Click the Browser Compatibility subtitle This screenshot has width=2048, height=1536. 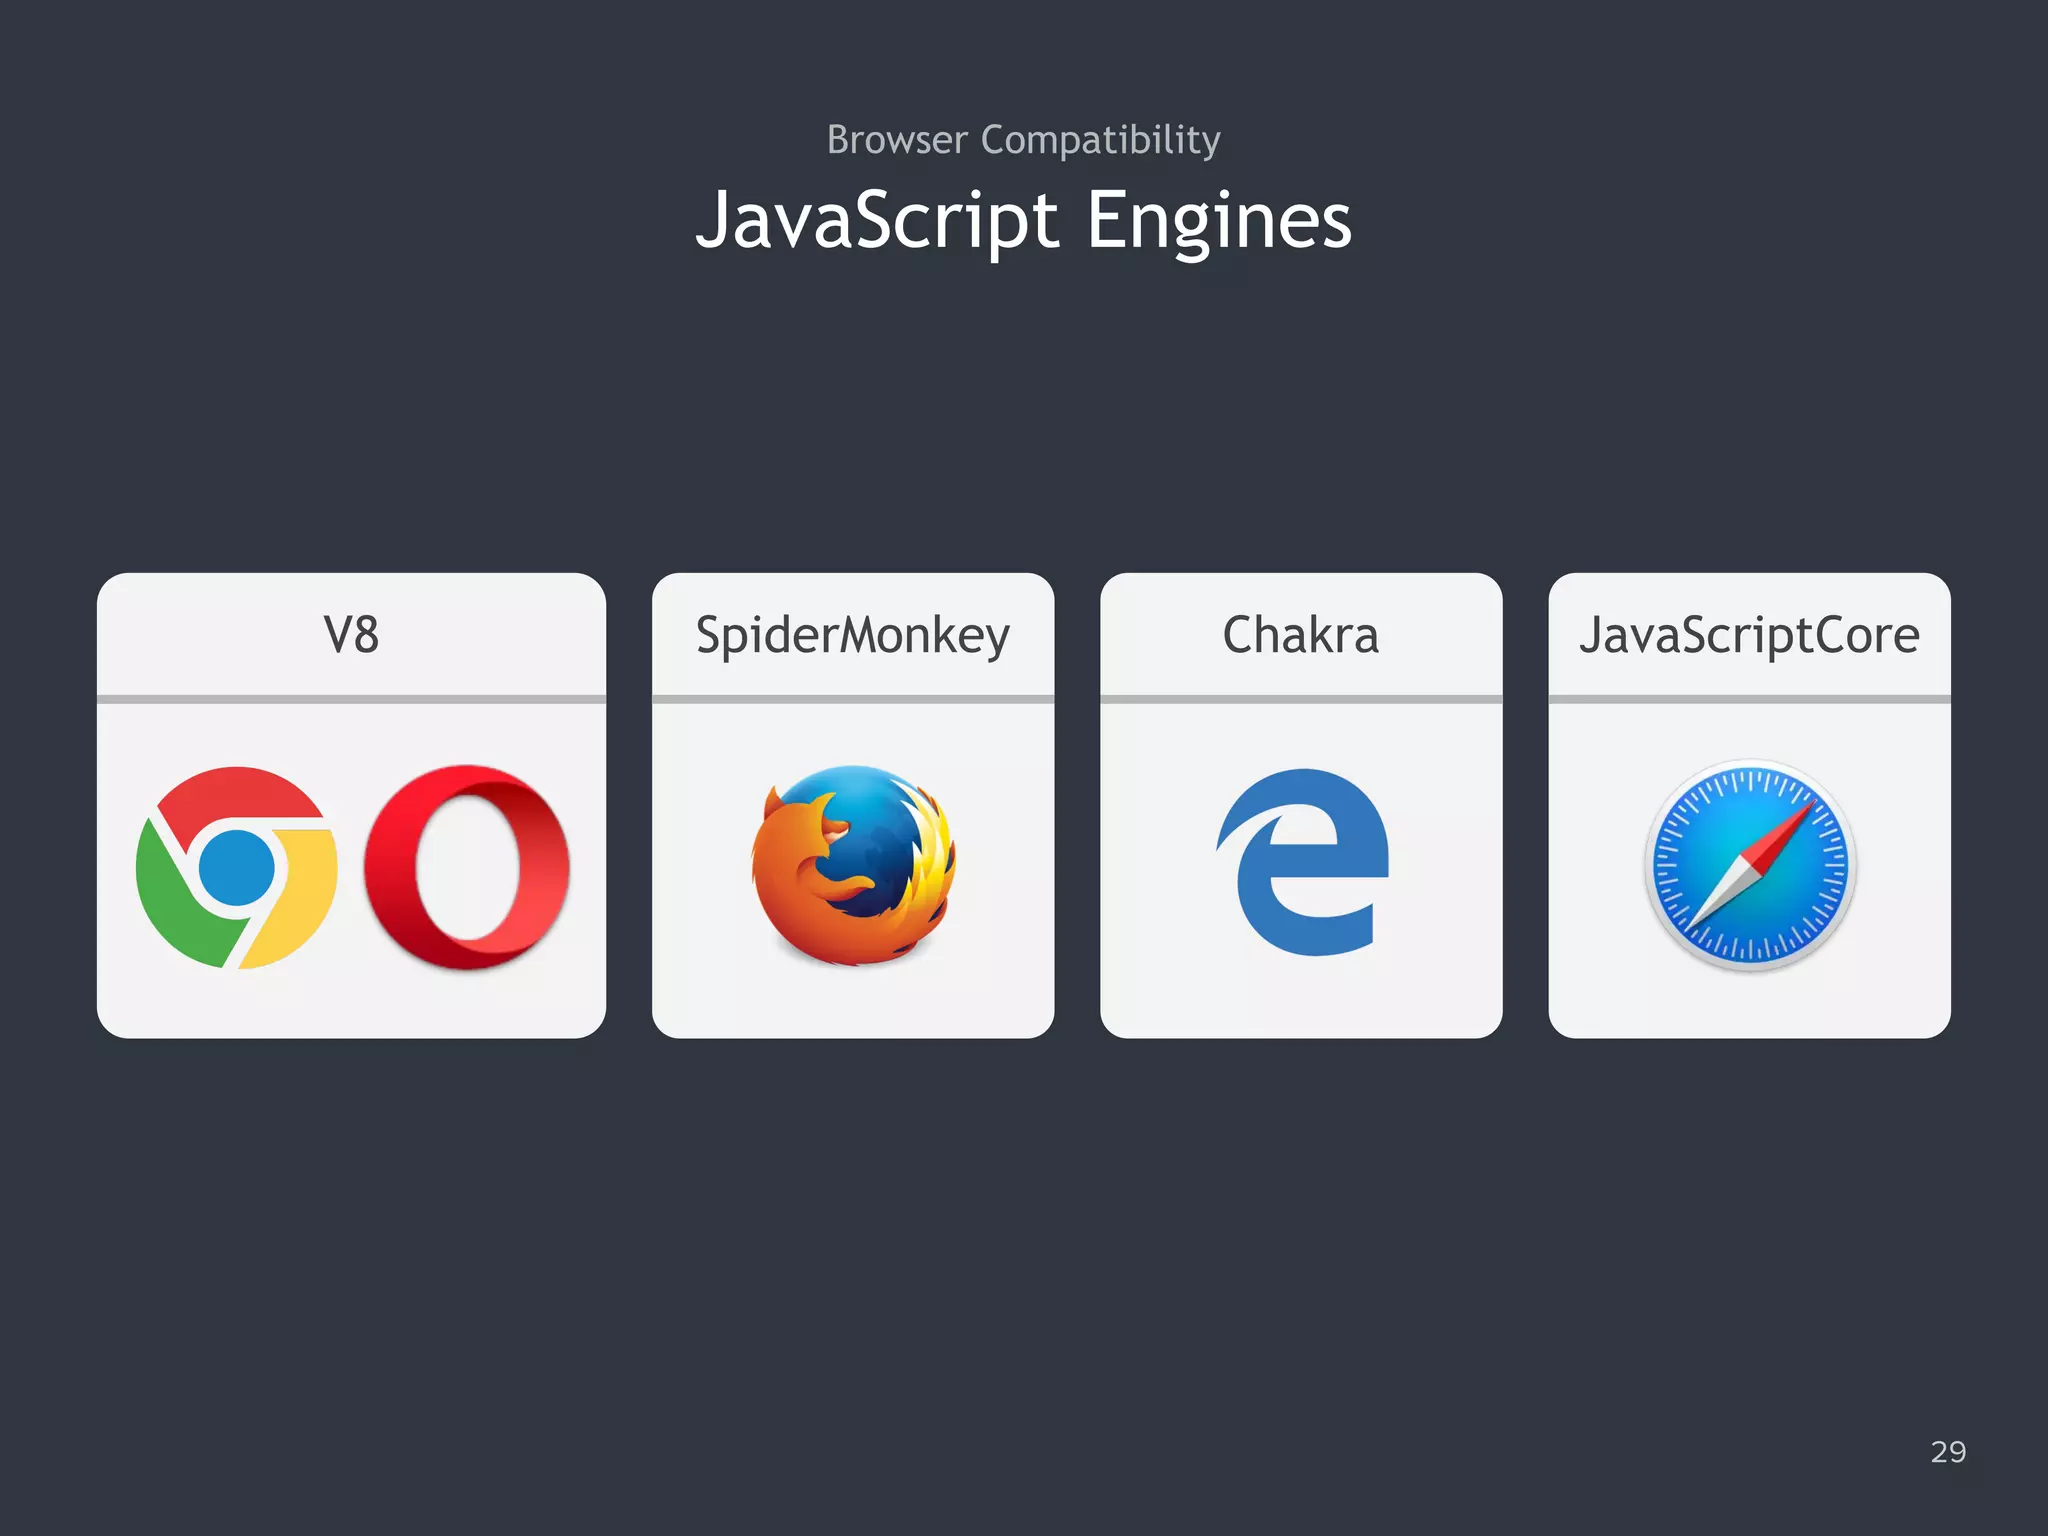click(x=1024, y=141)
